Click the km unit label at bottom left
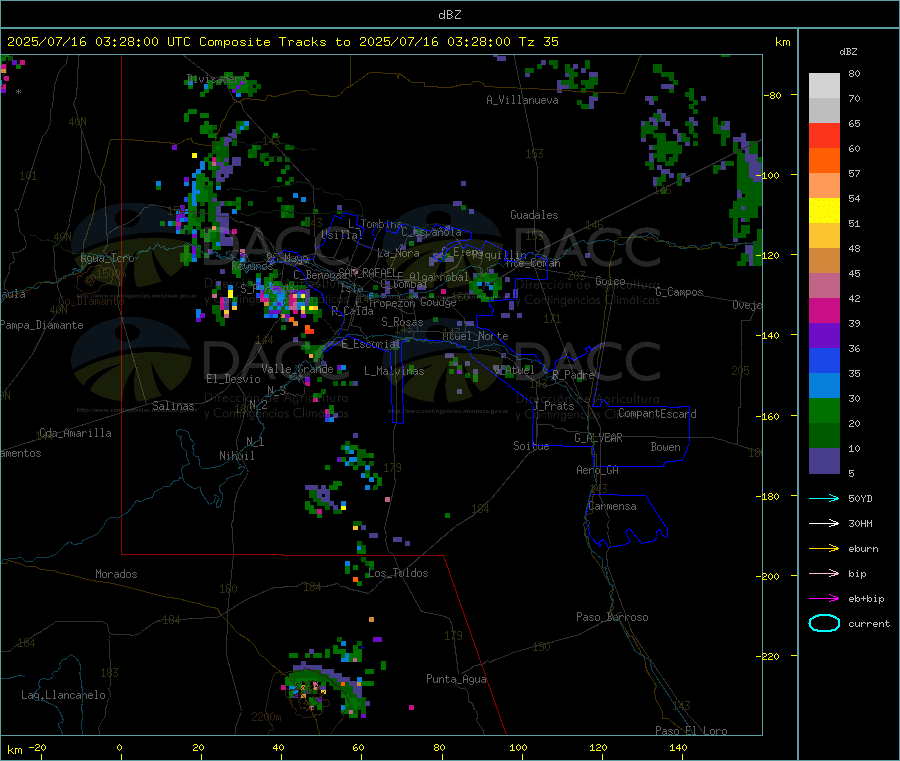The height and width of the screenshot is (761, 900). point(14,750)
